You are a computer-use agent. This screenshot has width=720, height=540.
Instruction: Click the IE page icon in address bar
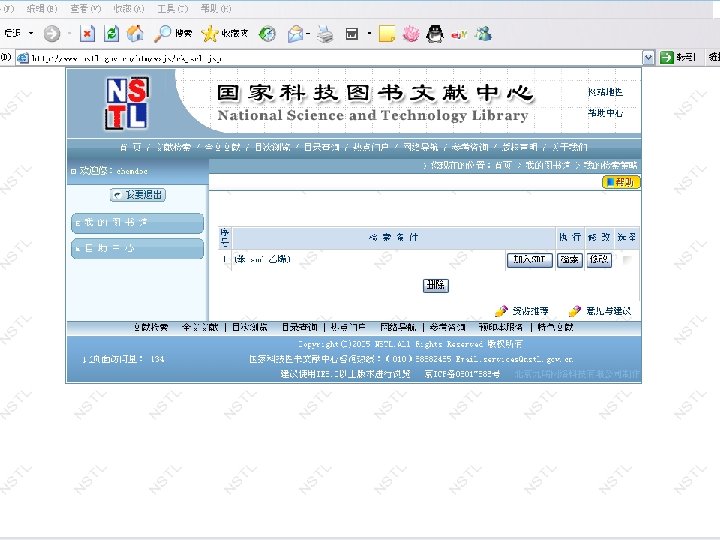click(x=22, y=58)
